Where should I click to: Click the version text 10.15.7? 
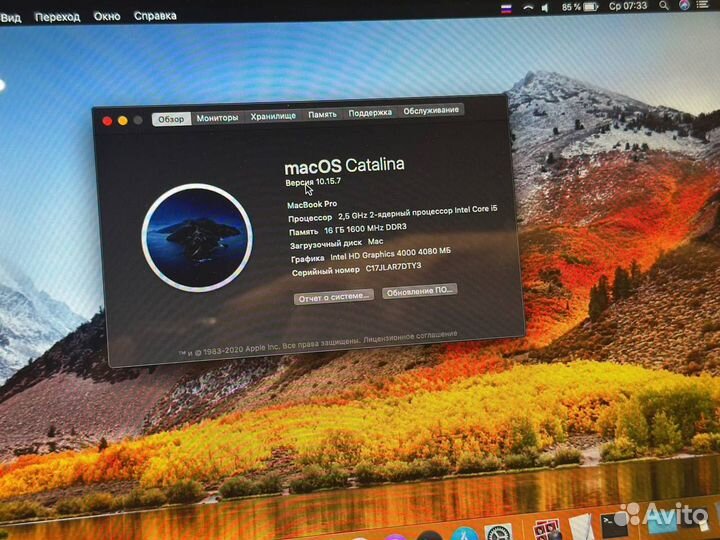pyautogui.click(x=328, y=181)
